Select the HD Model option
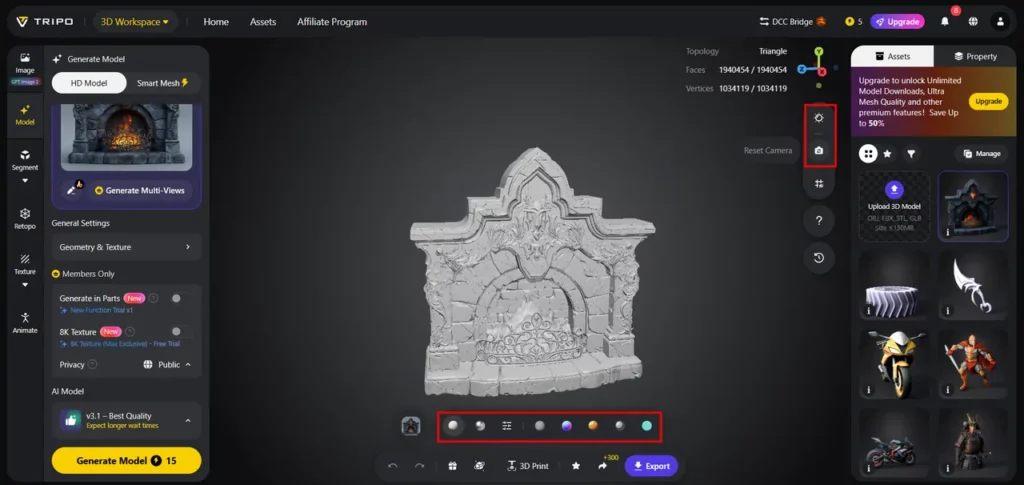 [89, 83]
